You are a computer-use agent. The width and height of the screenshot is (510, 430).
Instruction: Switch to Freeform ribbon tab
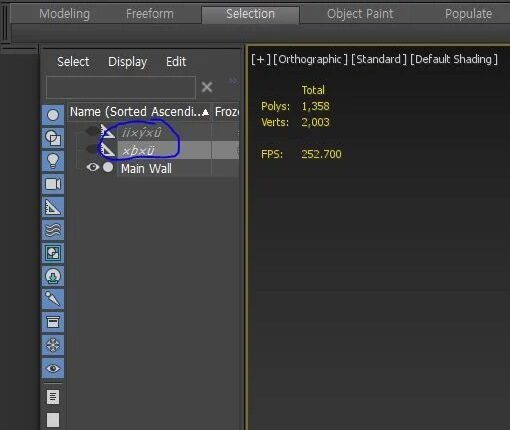[x=150, y=14]
